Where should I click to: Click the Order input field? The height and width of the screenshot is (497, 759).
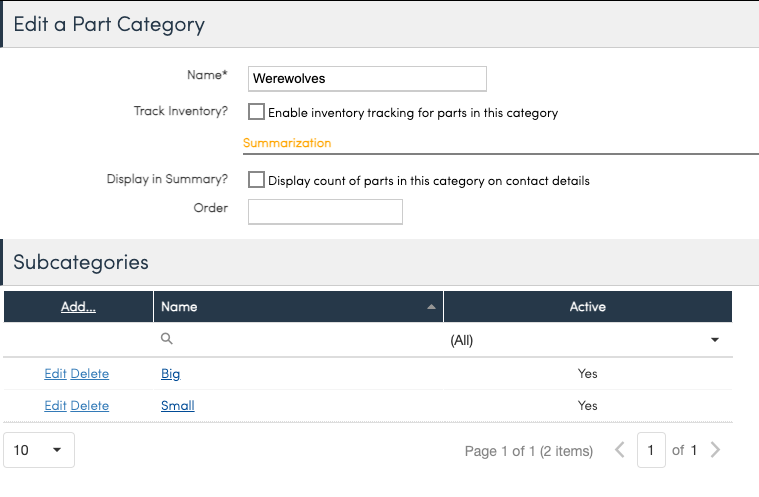[325, 211]
